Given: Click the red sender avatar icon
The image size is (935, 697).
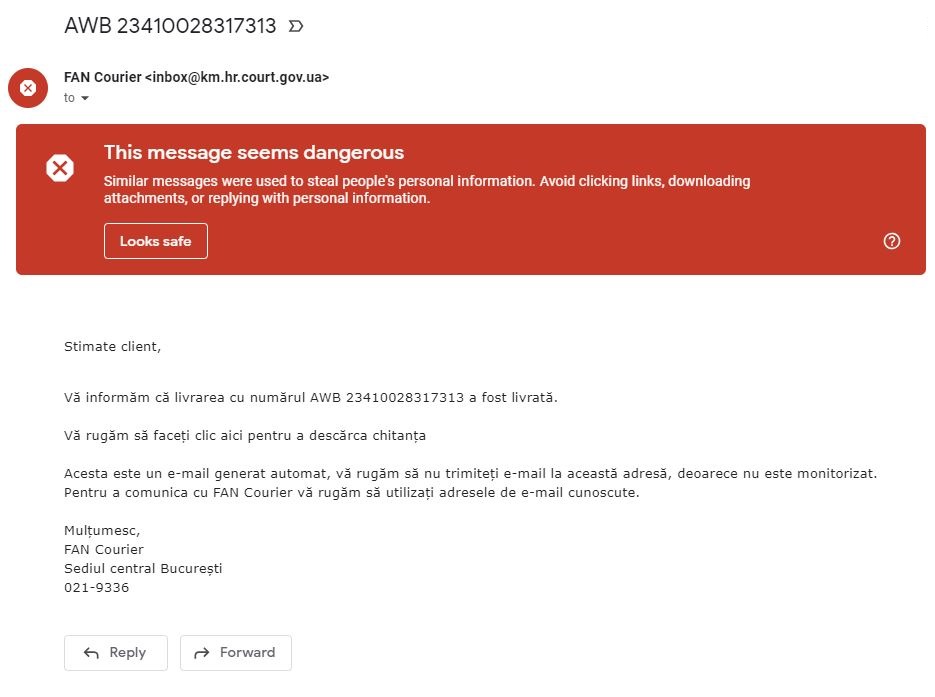Looking at the screenshot, I should pyautogui.click(x=27, y=88).
